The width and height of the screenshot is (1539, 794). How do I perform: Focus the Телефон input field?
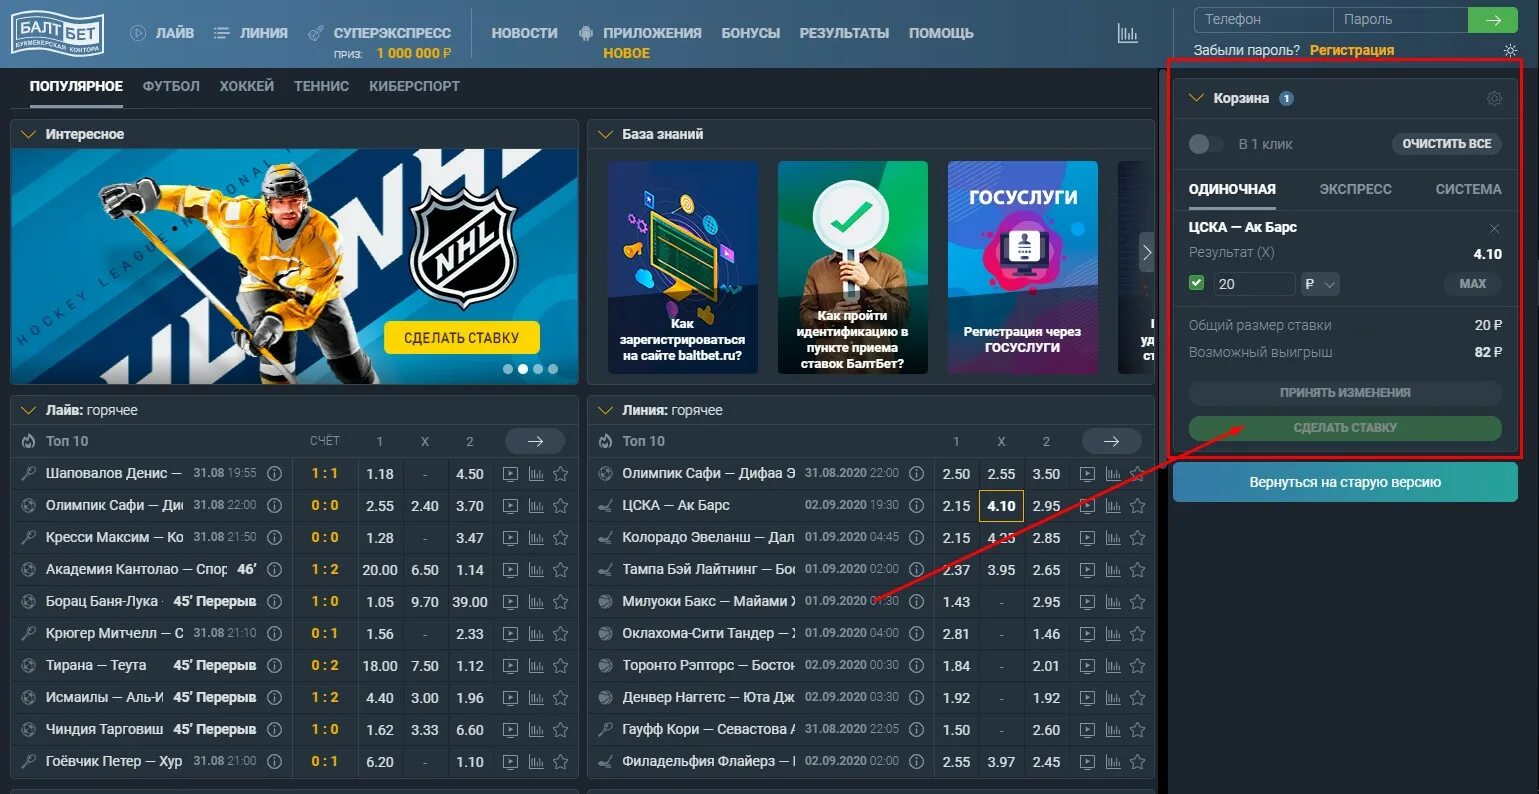pyautogui.click(x=1264, y=19)
